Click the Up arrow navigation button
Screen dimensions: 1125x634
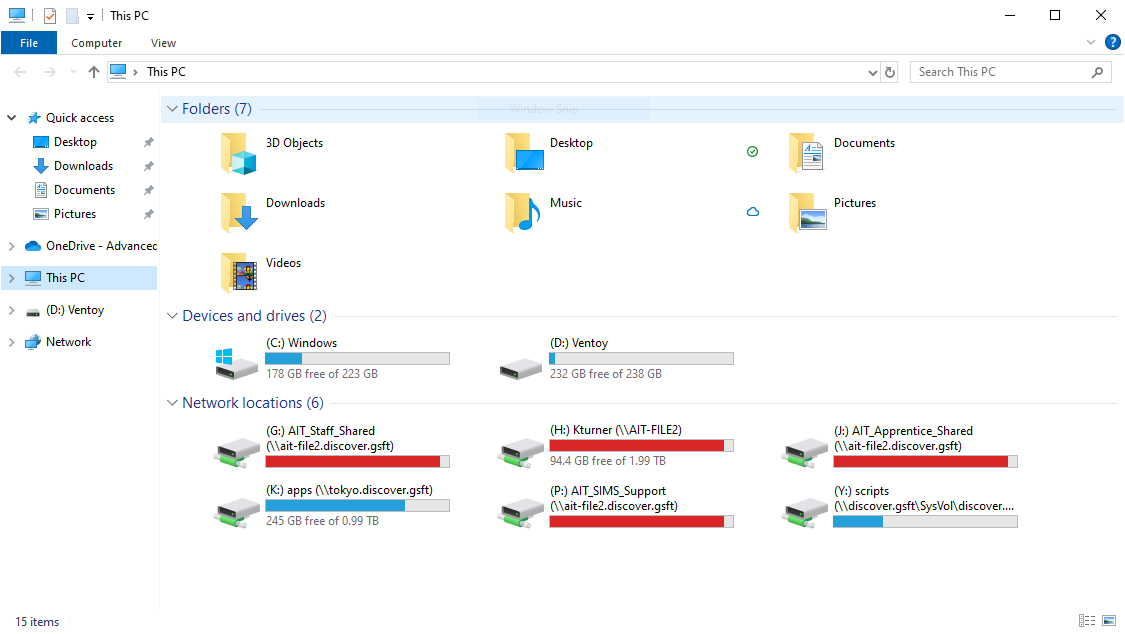coord(93,72)
